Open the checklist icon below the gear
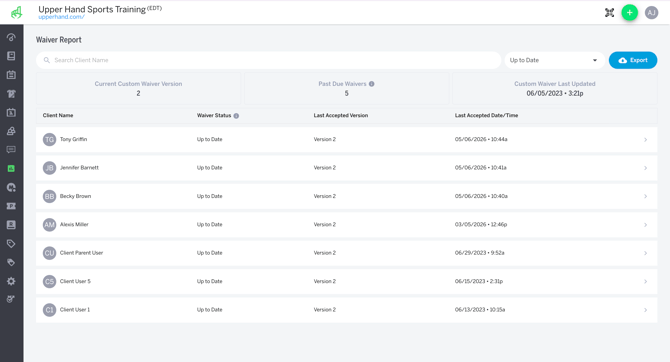 12,299
